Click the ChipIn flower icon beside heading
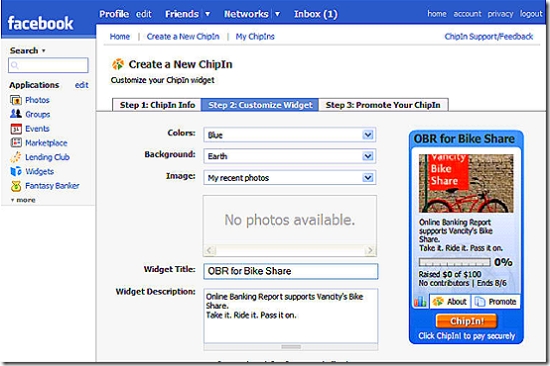550x366 pixels. 118,64
